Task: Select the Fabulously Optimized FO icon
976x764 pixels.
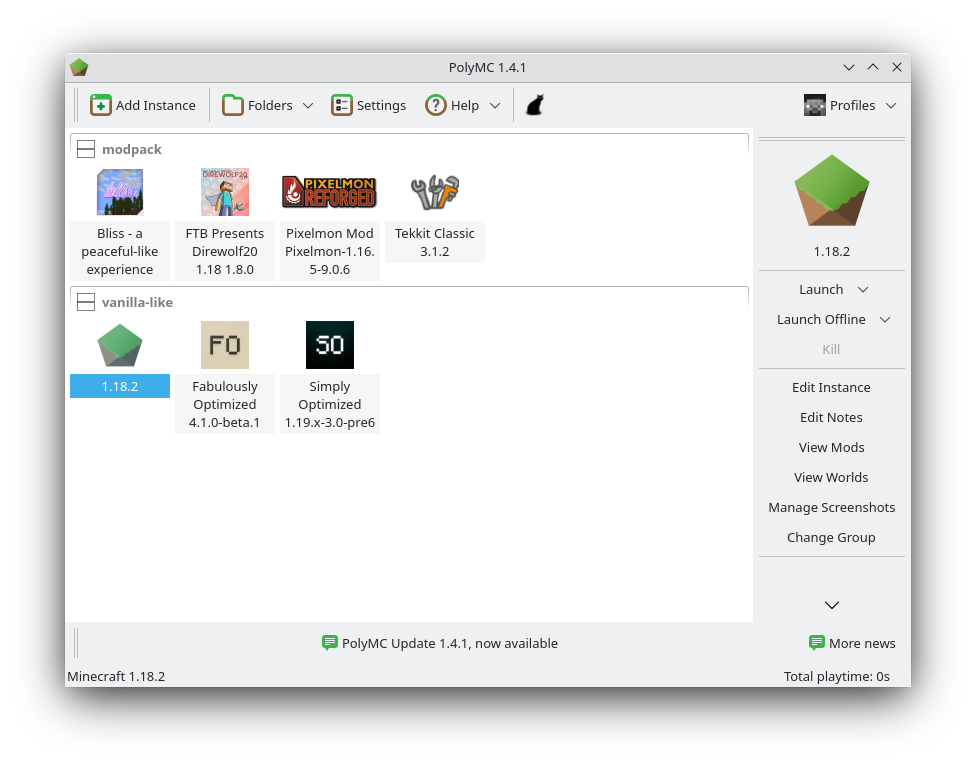Action: click(x=225, y=345)
